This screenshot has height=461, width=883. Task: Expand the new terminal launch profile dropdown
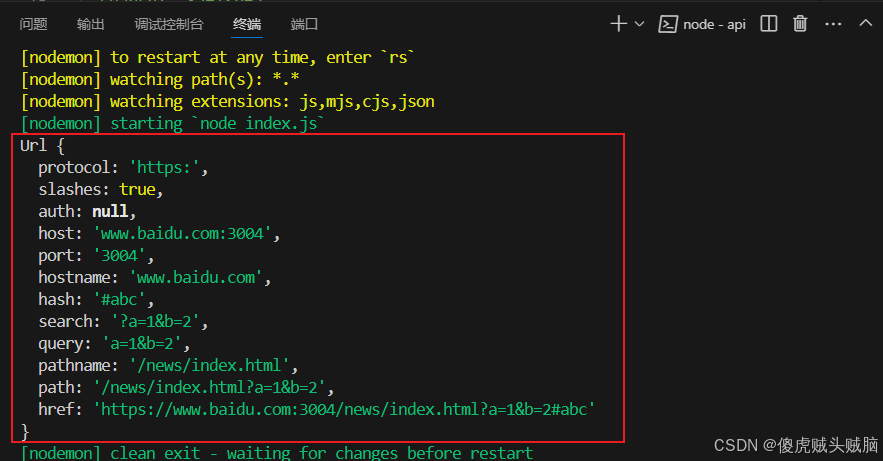tap(639, 24)
